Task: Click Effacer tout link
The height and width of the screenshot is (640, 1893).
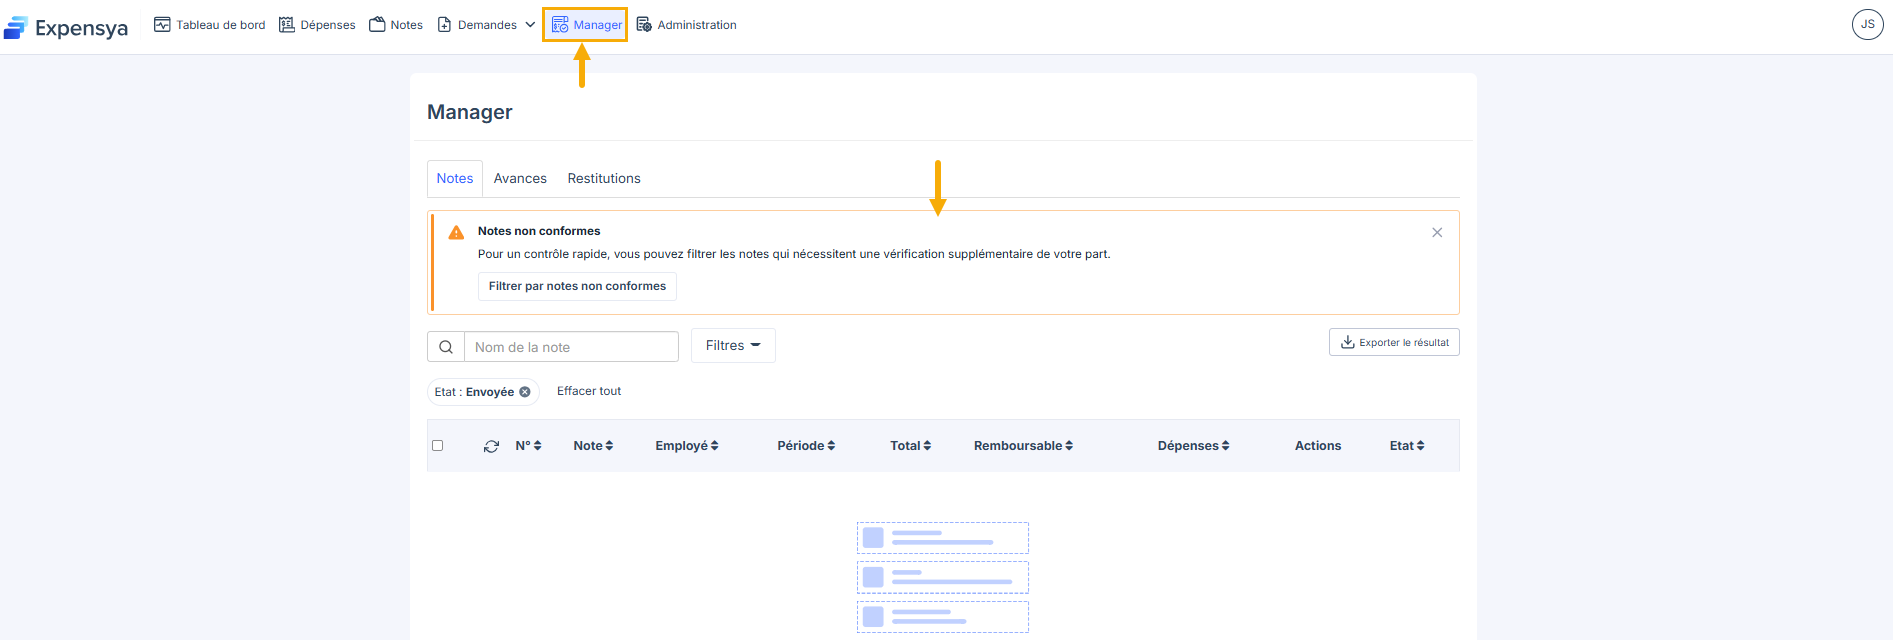Action: (589, 391)
